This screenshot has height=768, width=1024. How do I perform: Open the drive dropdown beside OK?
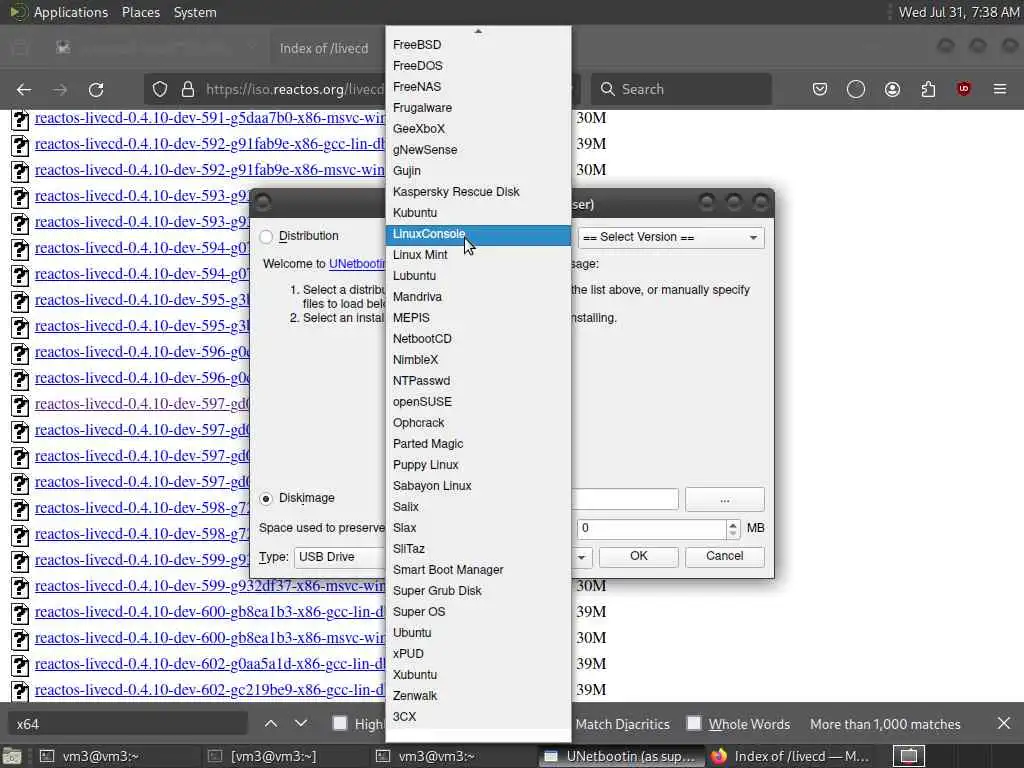pyautogui.click(x=580, y=557)
